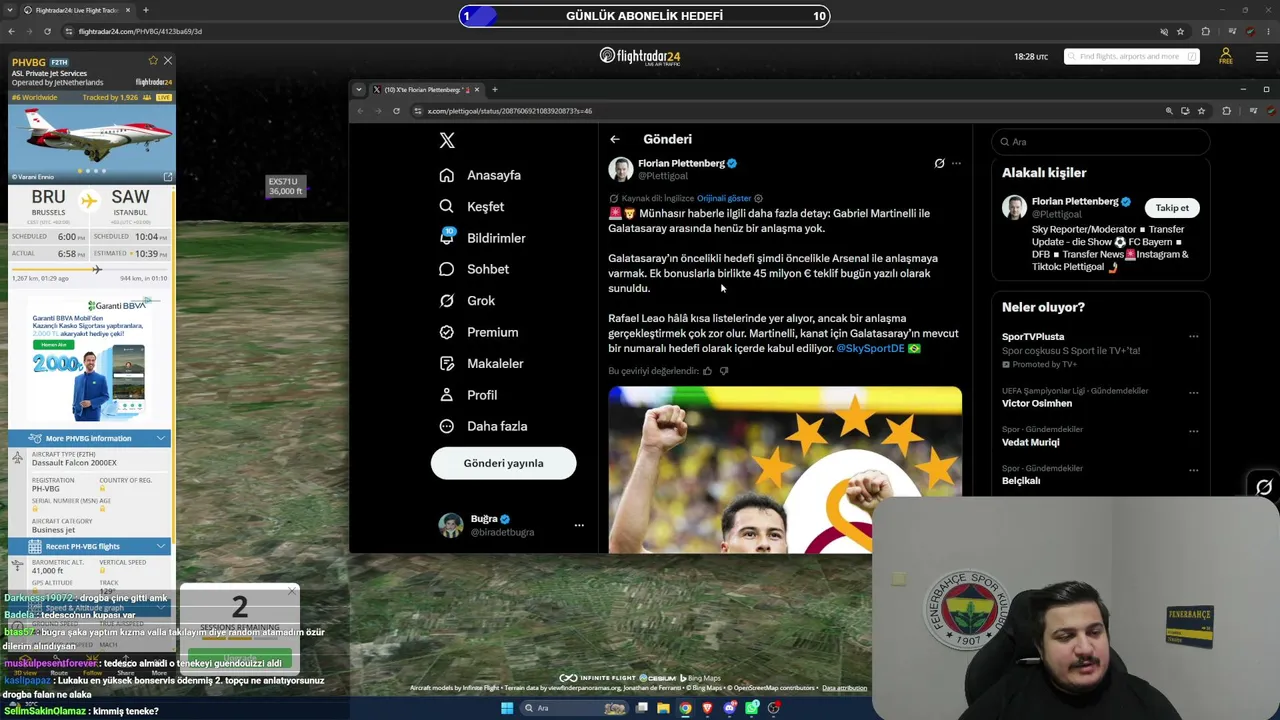This screenshot has height=720, width=1280.
Task: Click the Windows Start button
Action: point(507,708)
